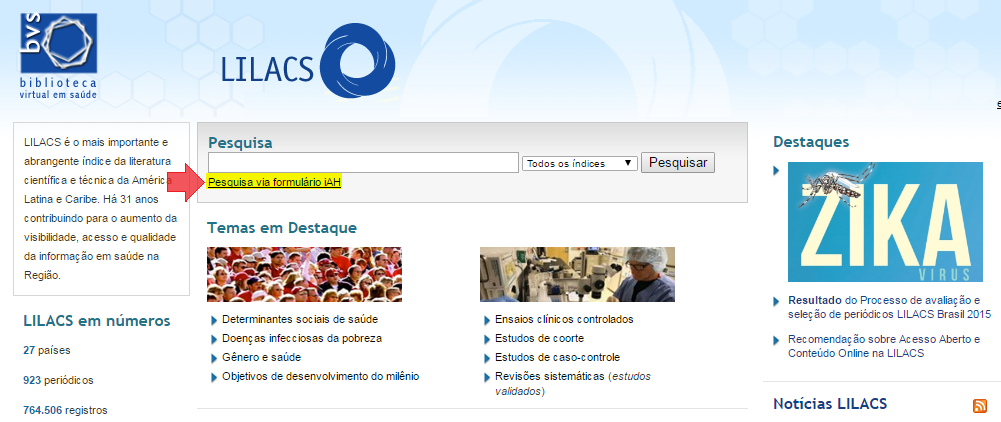
Task: Open the BVS Biblioteca Virtual em Saúde logo
Action: [59, 56]
